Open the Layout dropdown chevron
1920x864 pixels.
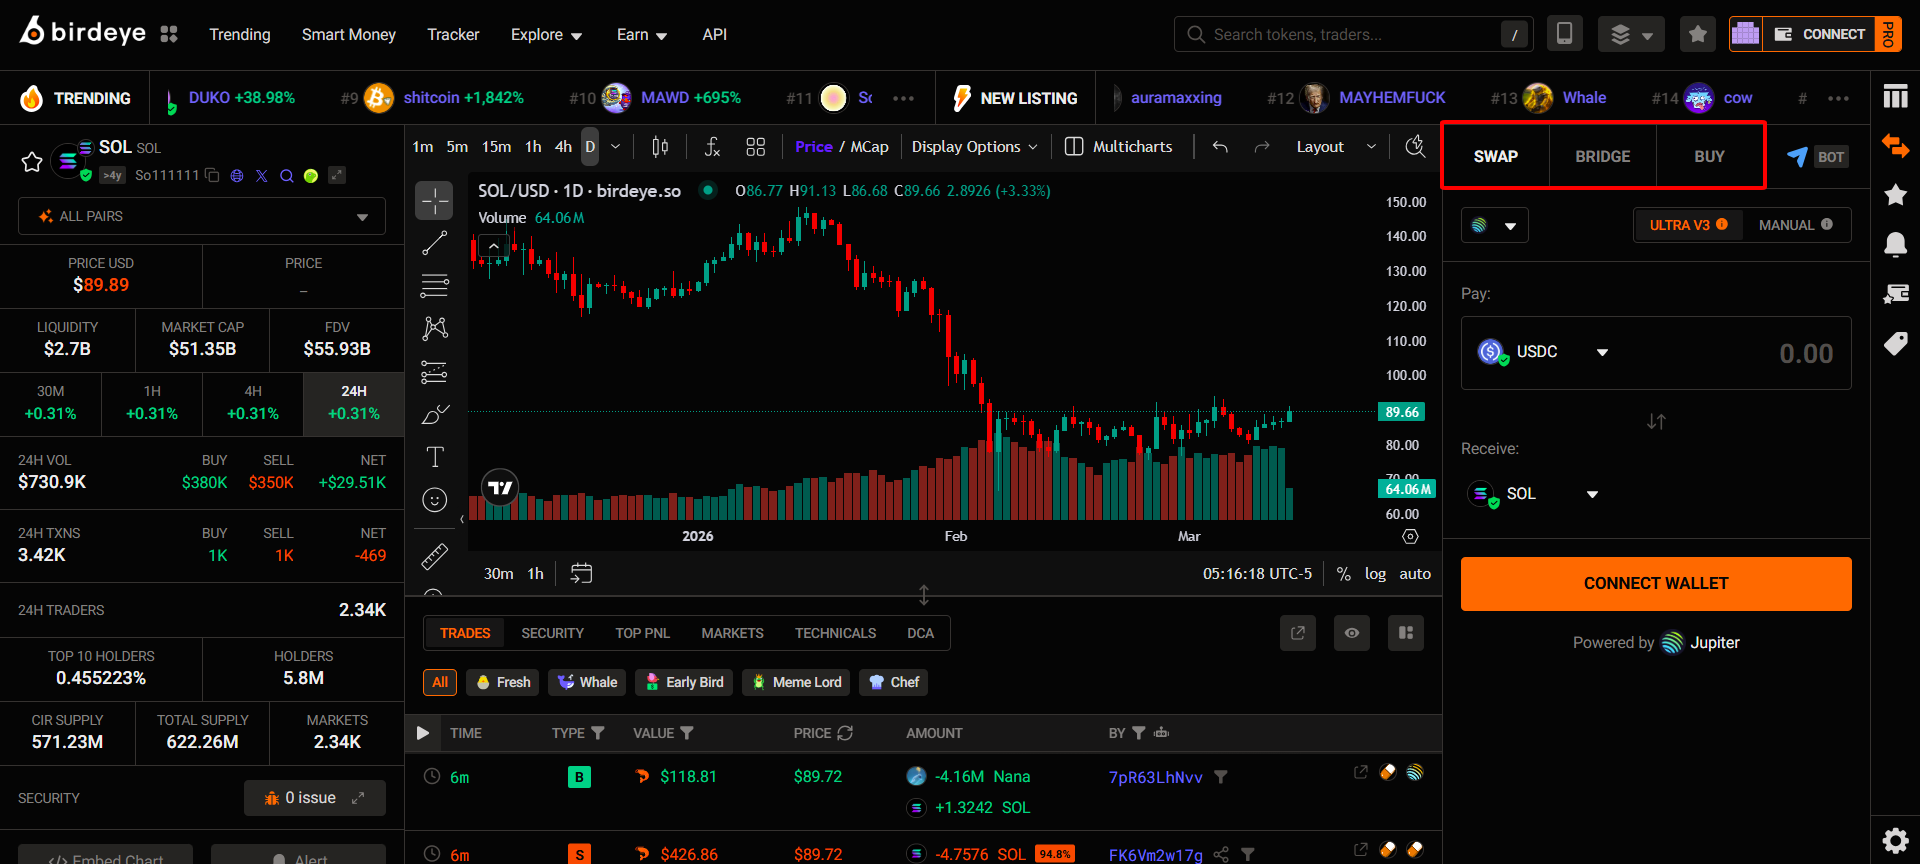(1371, 147)
